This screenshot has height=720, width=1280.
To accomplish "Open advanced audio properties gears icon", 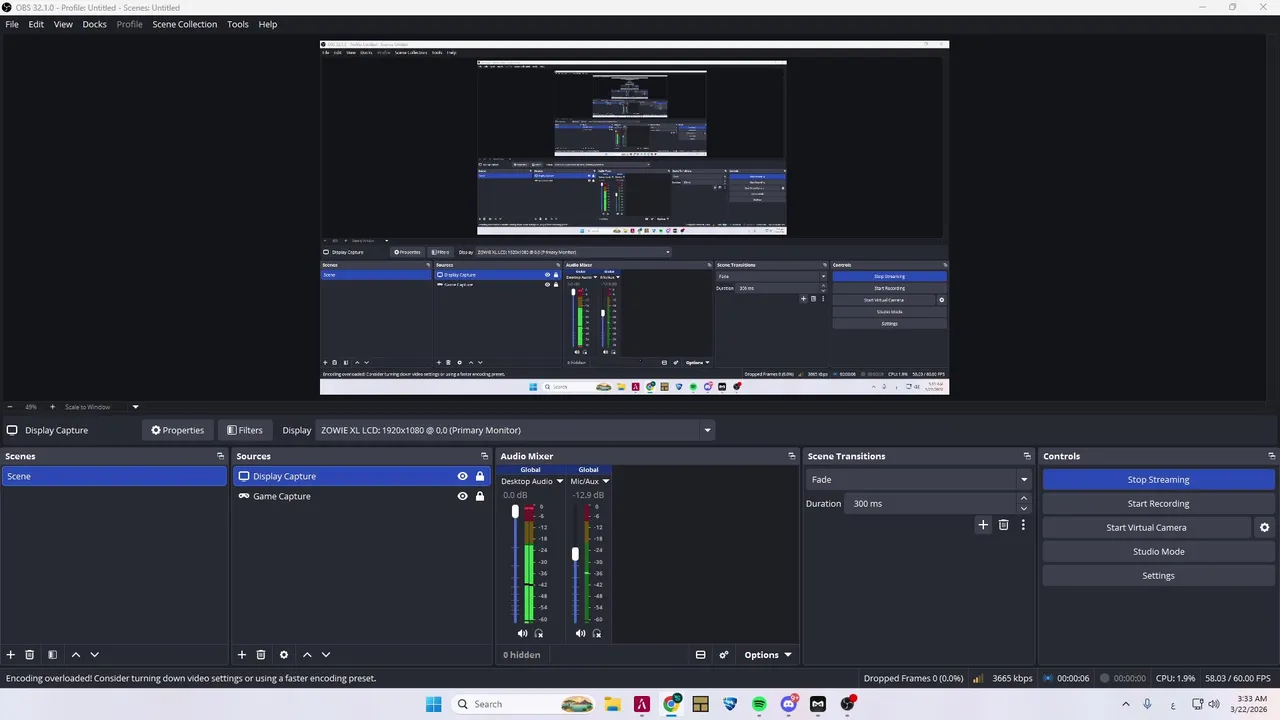I will pyautogui.click(x=724, y=655).
